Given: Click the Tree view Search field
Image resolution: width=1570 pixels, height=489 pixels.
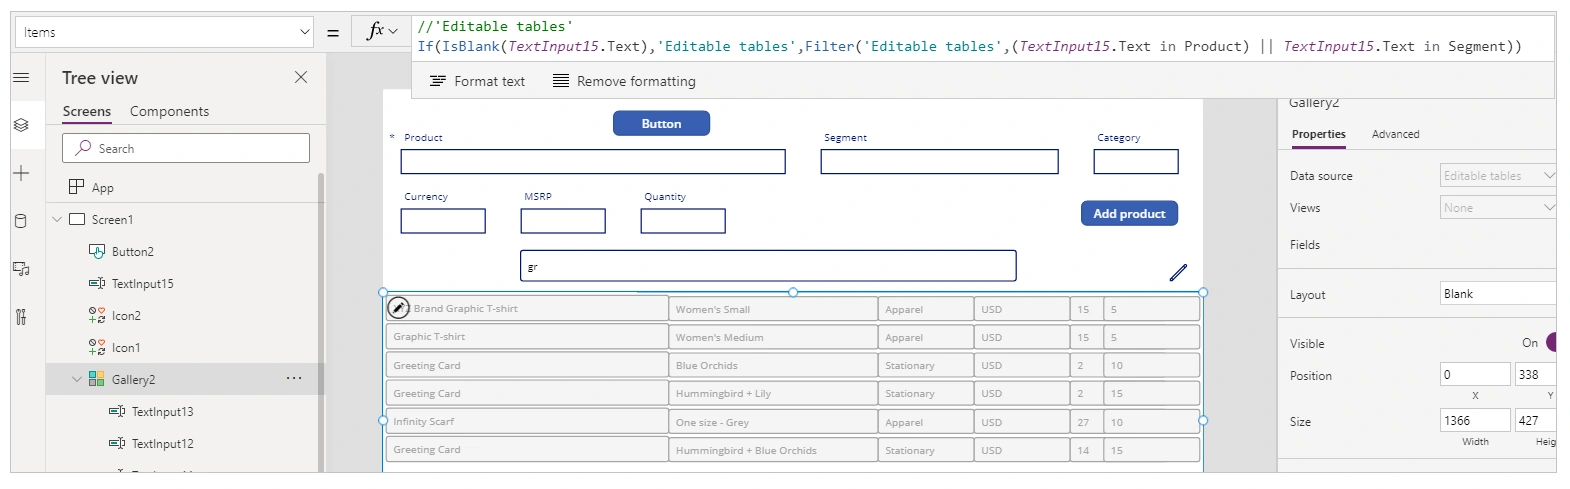Looking at the screenshot, I should point(186,148).
